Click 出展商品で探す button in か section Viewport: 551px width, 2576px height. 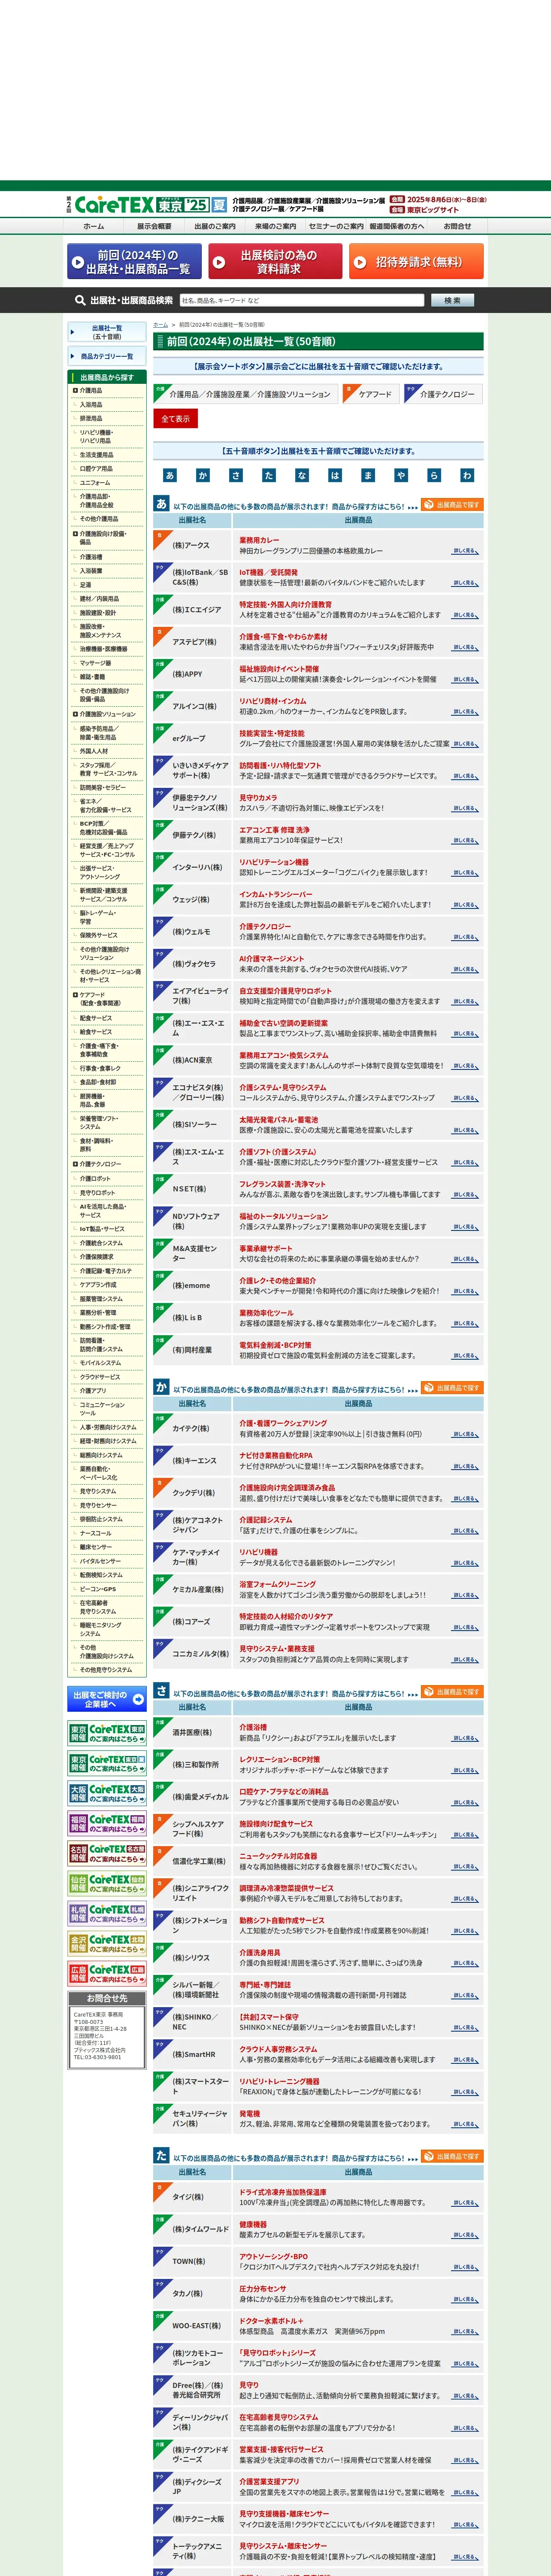(451, 1388)
